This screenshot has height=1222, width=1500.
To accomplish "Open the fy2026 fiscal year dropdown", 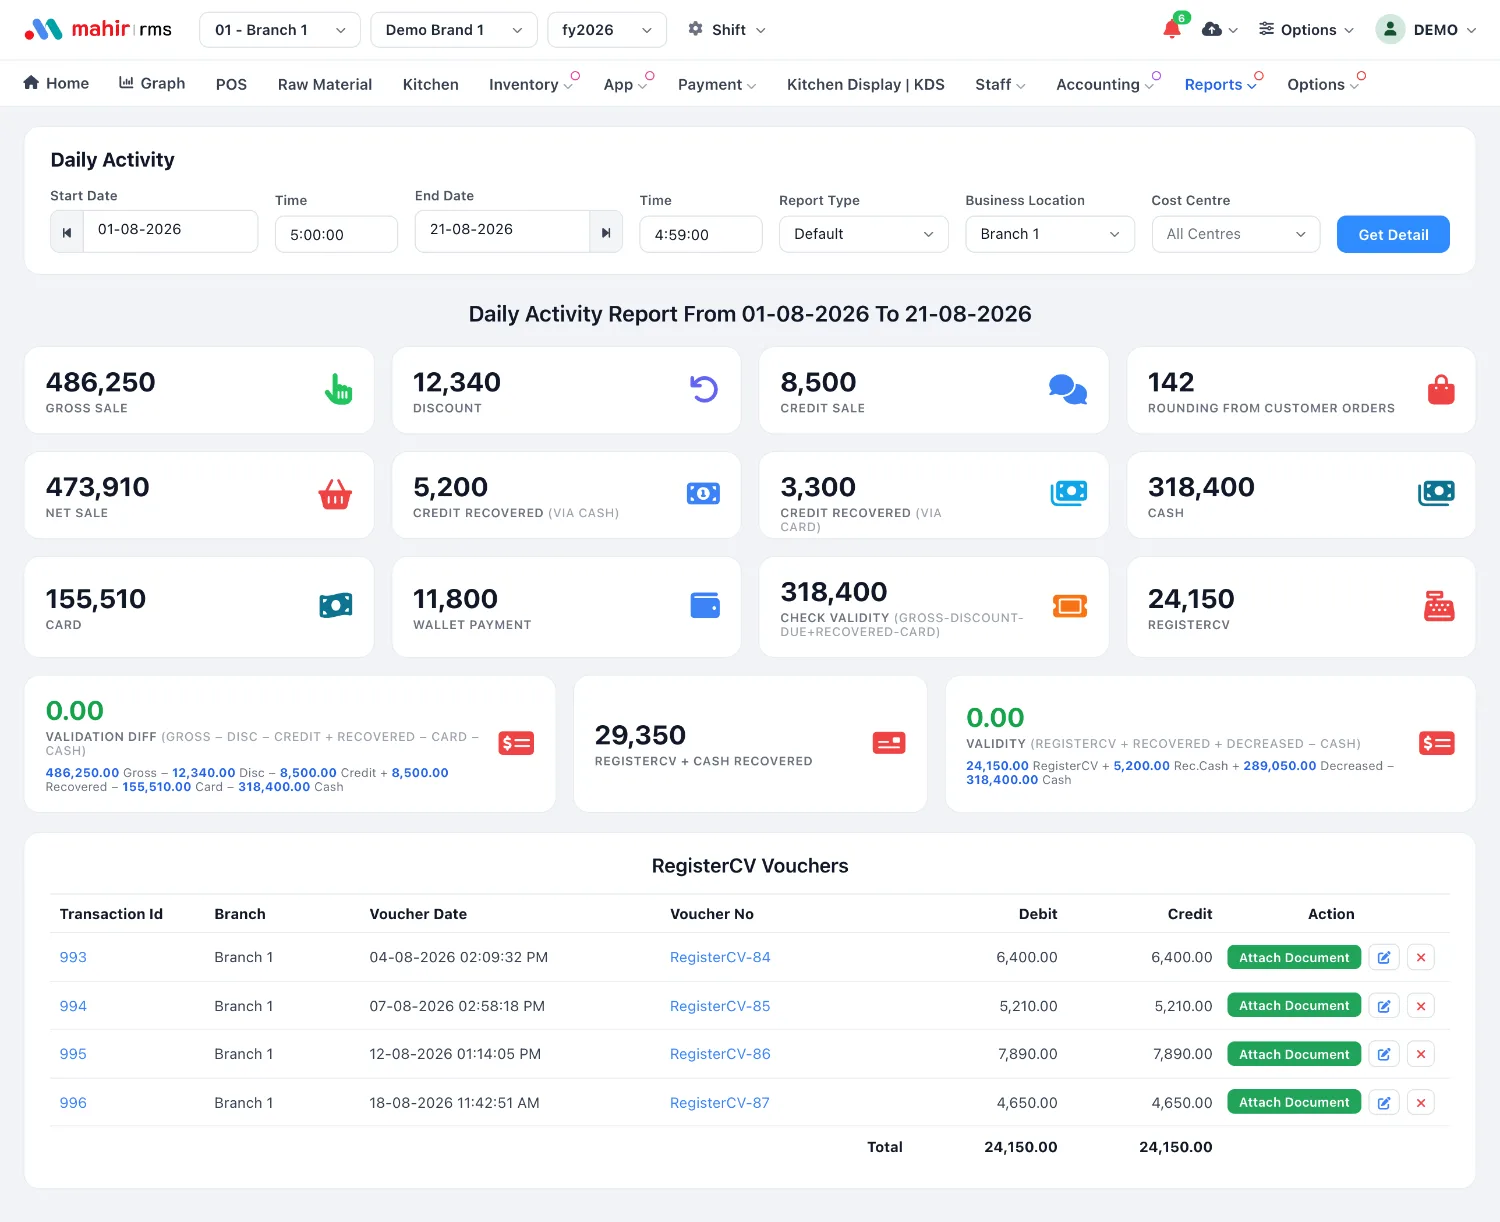I will coord(607,30).
